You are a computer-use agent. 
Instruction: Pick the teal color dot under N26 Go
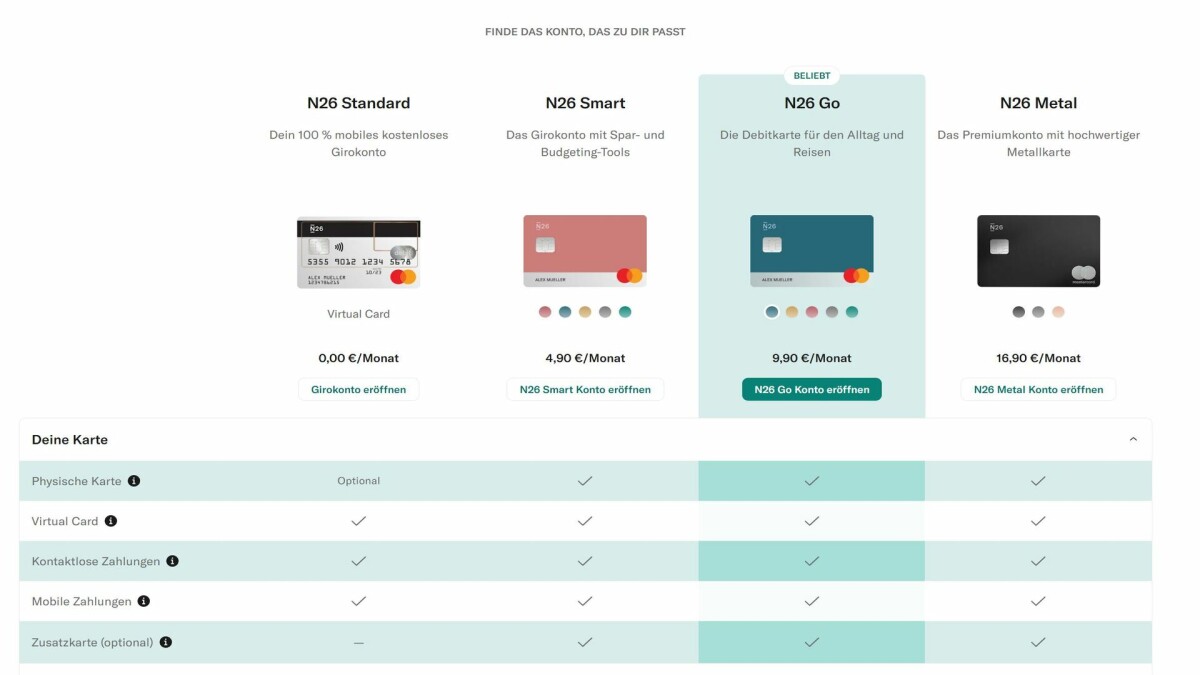click(852, 312)
